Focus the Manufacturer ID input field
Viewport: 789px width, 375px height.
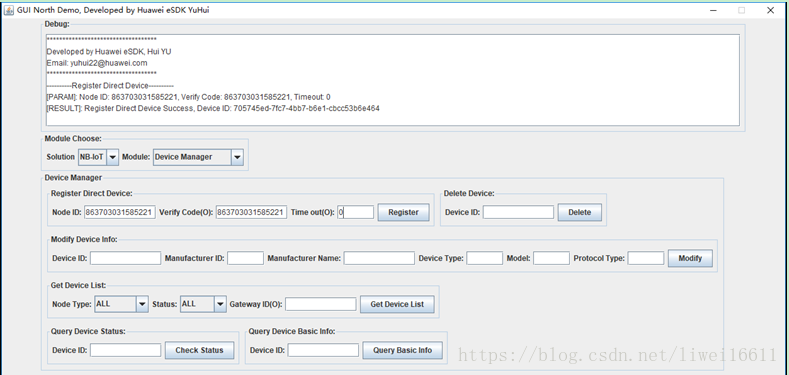point(246,258)
